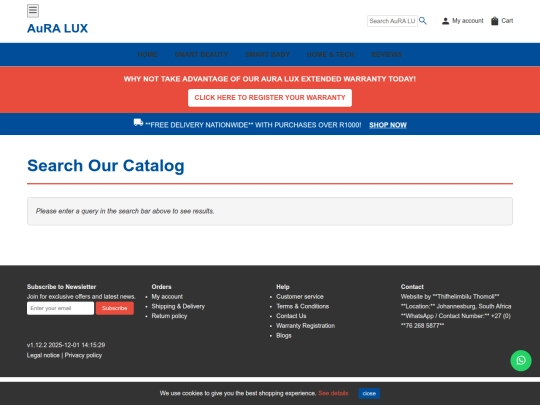540x405 pixels.
Task: Open SMART BEAUTY menu item
Action: (x=201, y=55)
